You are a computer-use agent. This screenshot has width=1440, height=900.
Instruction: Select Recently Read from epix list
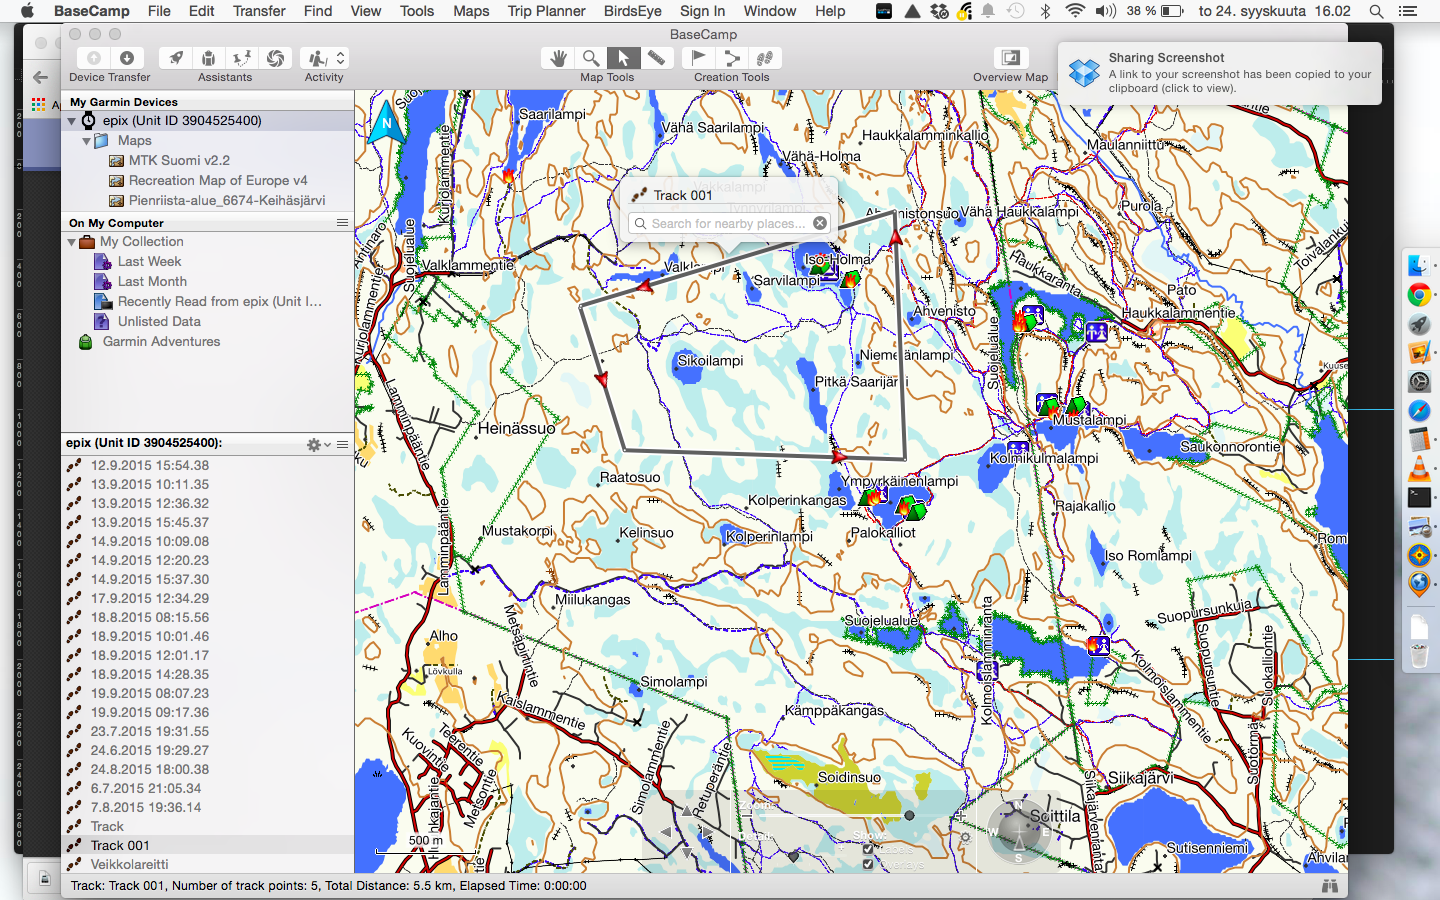220,301
